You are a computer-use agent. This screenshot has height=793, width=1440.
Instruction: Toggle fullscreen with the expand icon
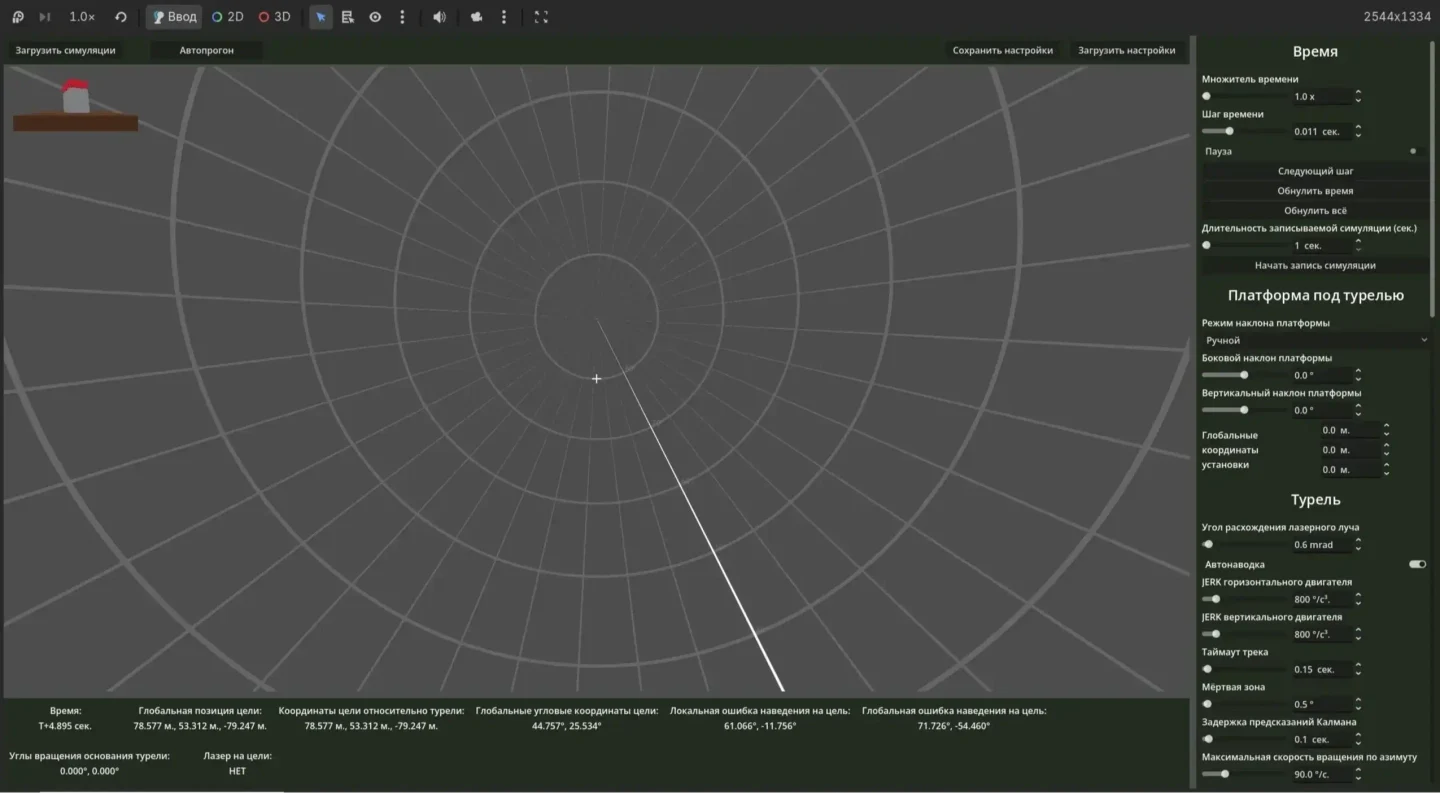click(541, 17)
